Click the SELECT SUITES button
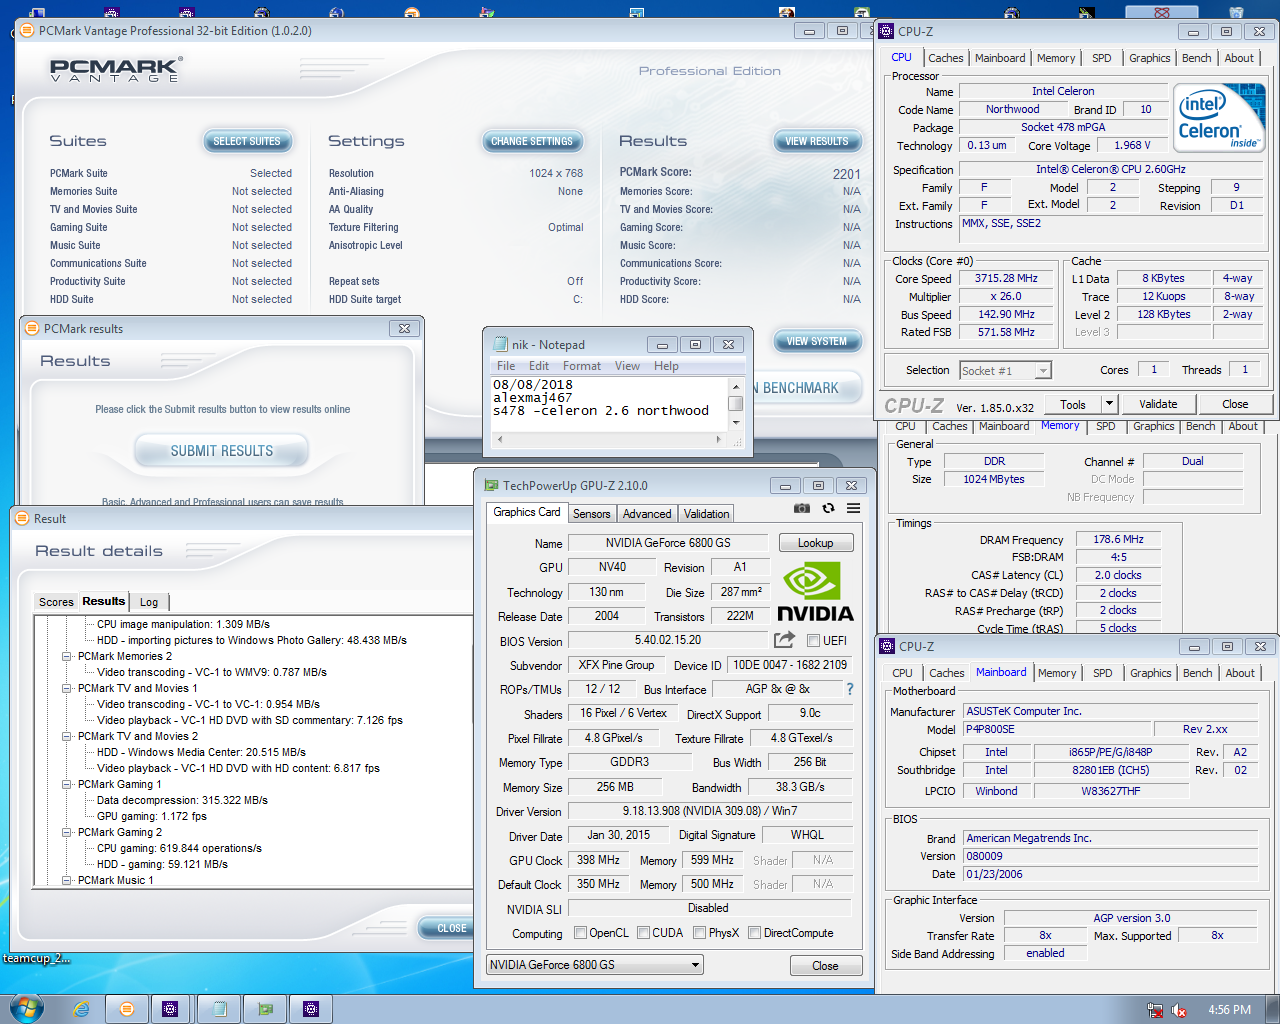This screenshot has width=1280, height=1024. click(247, 141)
